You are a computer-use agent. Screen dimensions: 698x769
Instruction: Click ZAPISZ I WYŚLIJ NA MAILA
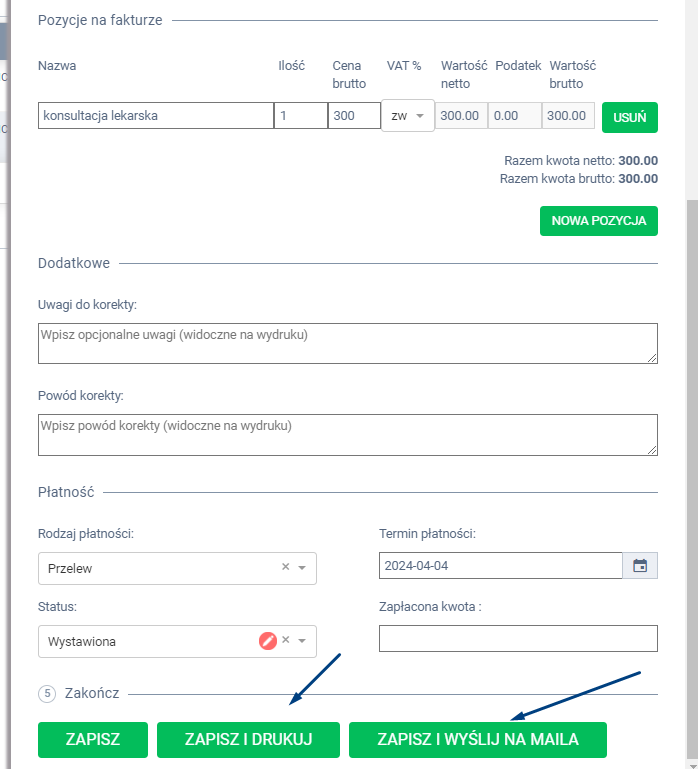pos(478,740)
